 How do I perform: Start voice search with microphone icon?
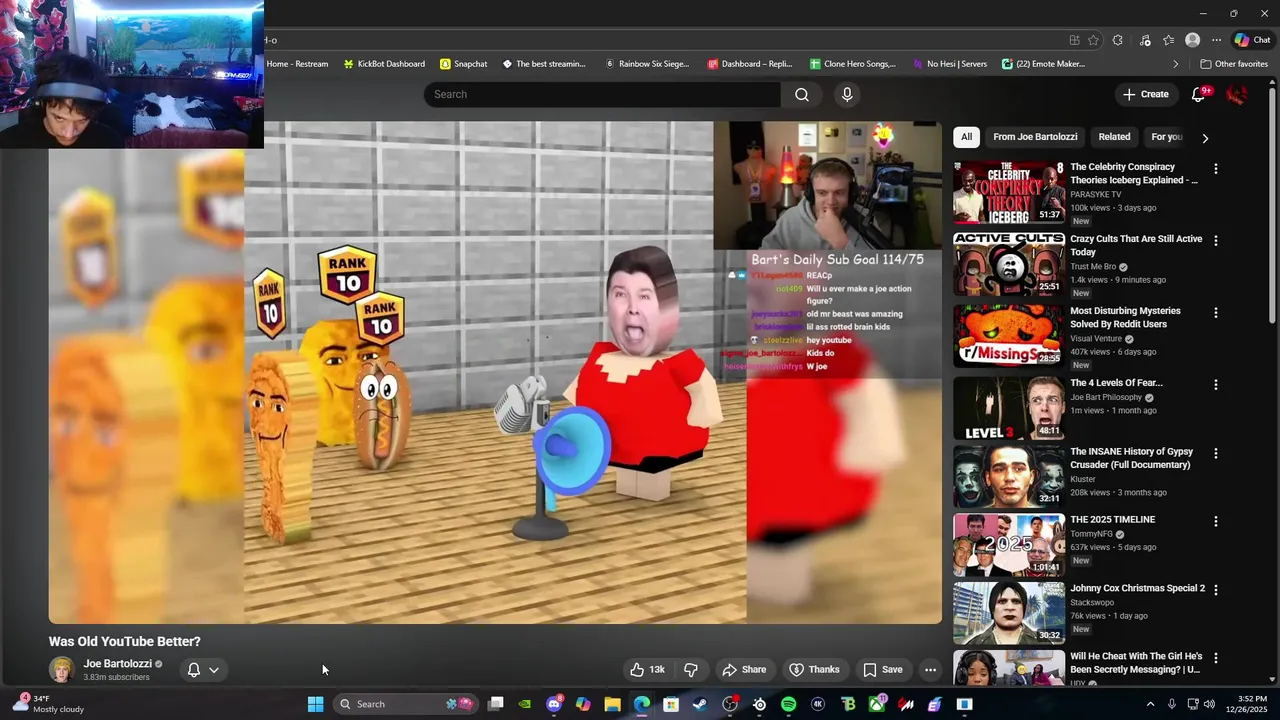pos(847,94)
